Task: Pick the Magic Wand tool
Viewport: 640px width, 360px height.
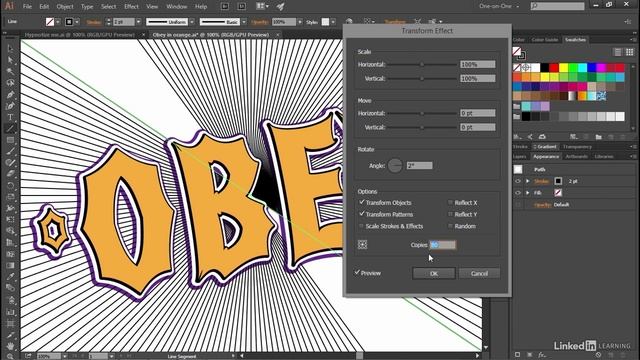Action: (10, 71)
